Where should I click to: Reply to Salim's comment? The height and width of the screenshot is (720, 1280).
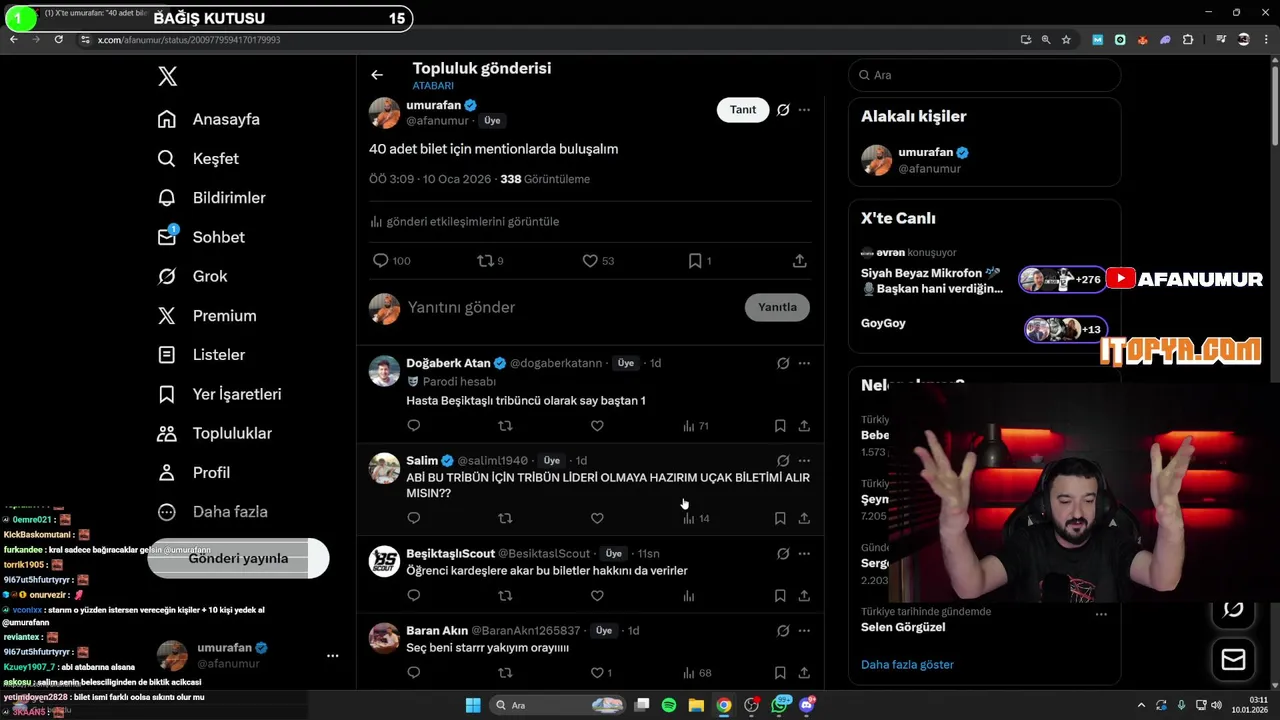414,518
